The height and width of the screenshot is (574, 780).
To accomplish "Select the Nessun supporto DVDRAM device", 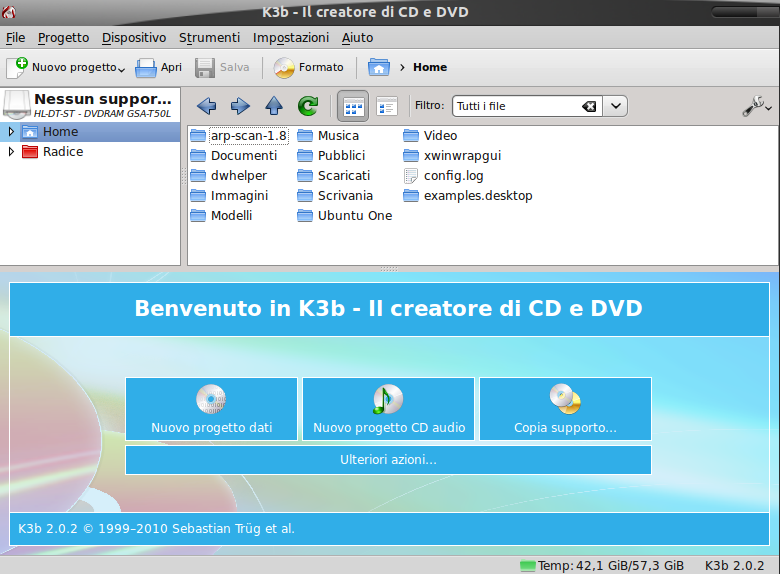I will (90, 105).
